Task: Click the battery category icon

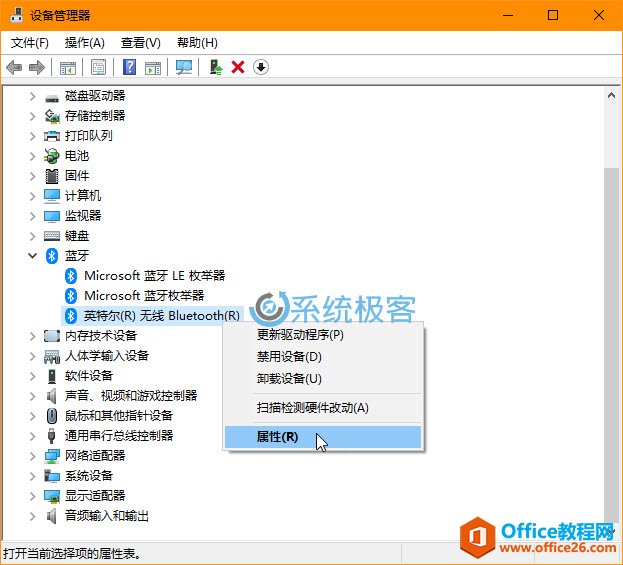Action: coord(52,156)
